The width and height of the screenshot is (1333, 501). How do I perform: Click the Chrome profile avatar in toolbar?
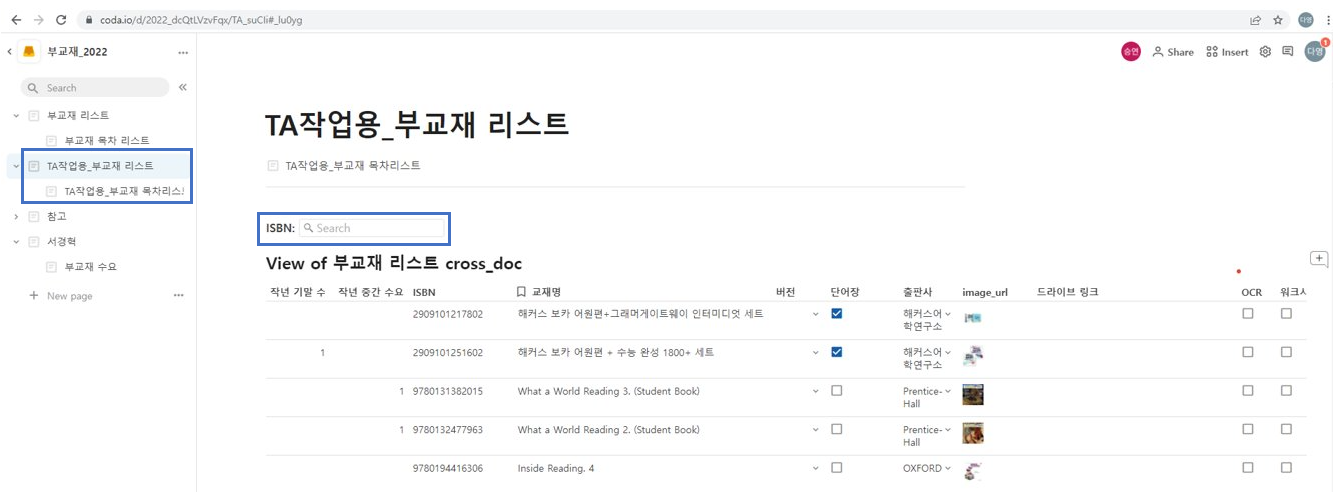pyautogui.click(x=1305, y=19)
